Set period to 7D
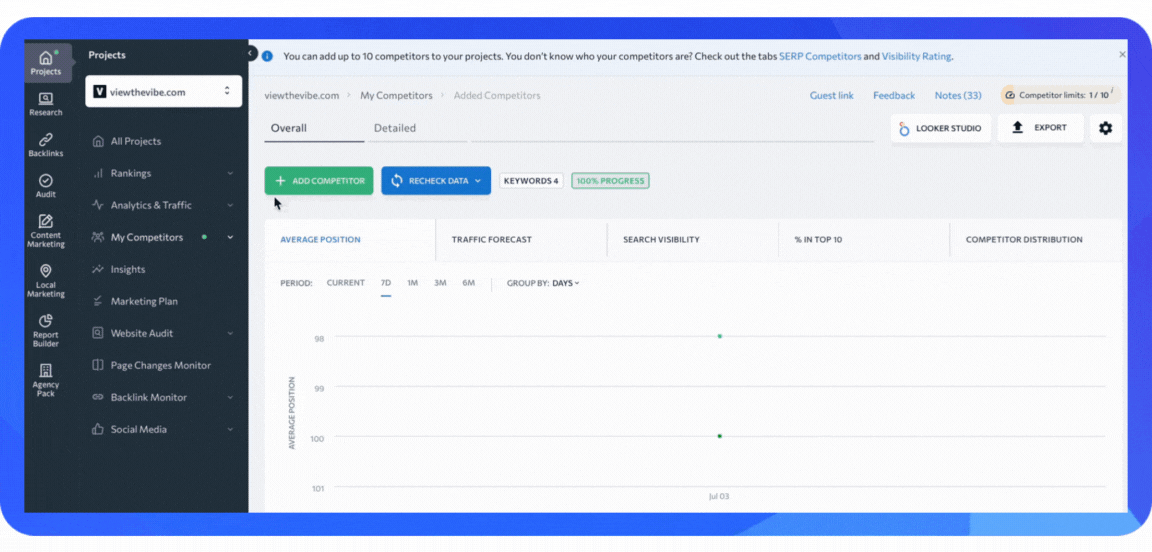The image size is (1152, 552). pos(386,283)
